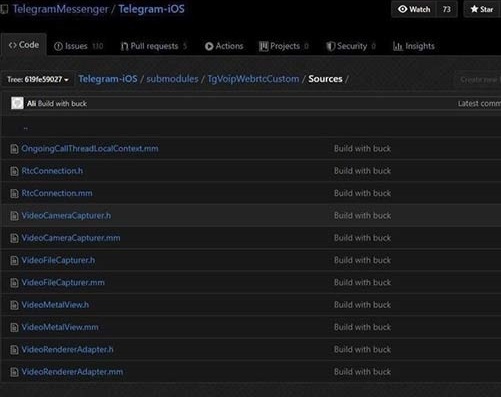Star the Telegram-iOS repository
501x397 pixels.
tap(482, 9)
